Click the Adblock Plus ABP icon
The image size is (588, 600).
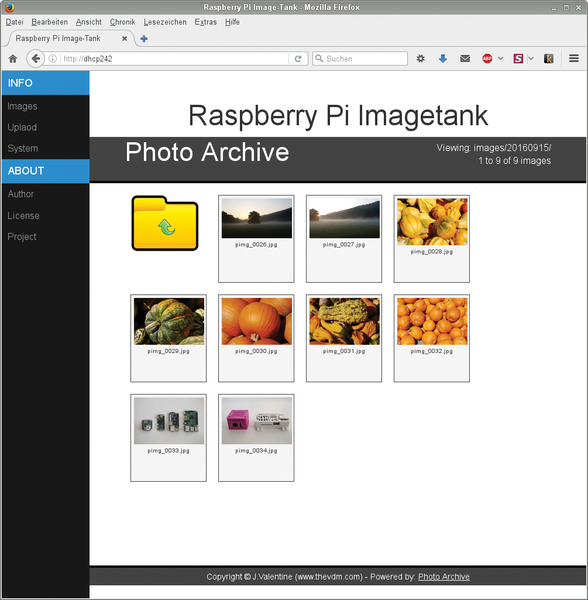(487, 59)
